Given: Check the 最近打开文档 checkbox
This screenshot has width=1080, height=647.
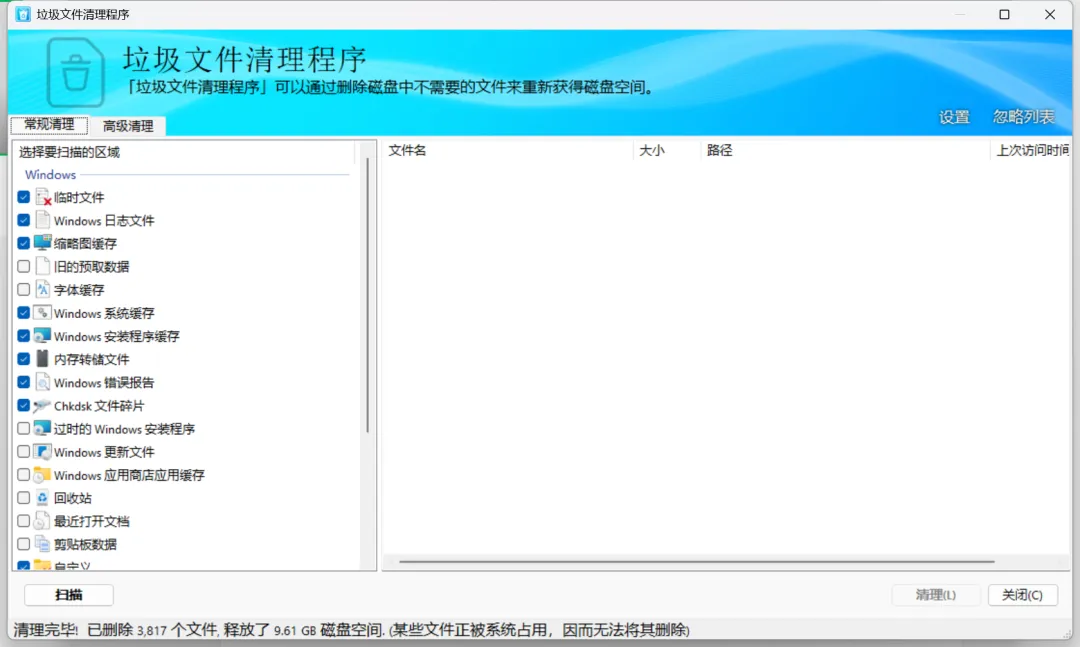Looking at the screenshot, I should [23, 521].
